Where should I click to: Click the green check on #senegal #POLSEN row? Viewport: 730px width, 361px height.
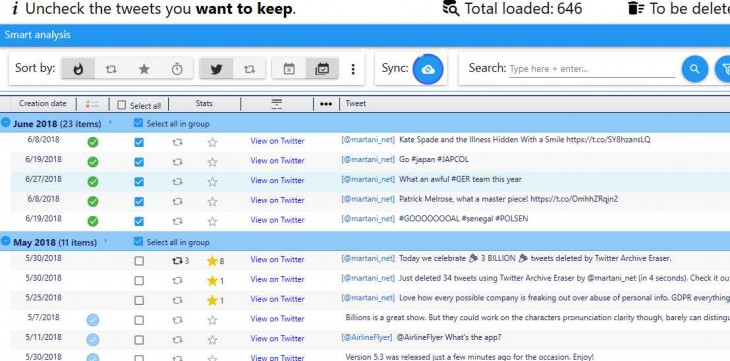[x=93, y=221]
